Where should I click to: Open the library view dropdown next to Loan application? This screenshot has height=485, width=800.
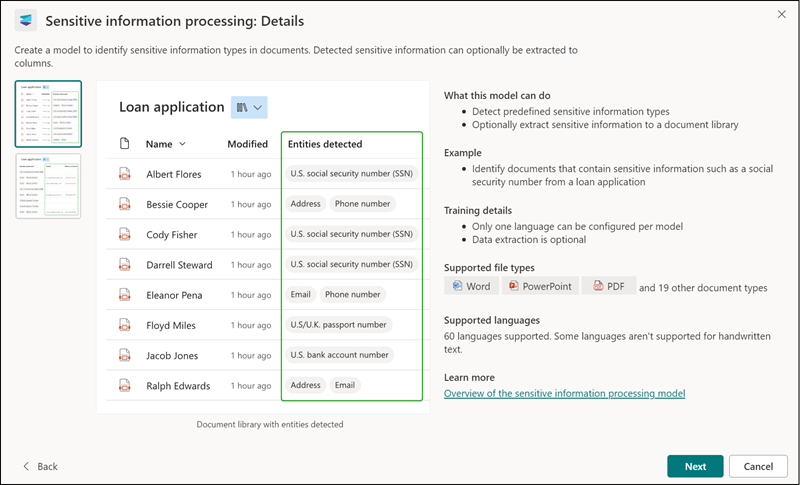[x=249, y=107]
